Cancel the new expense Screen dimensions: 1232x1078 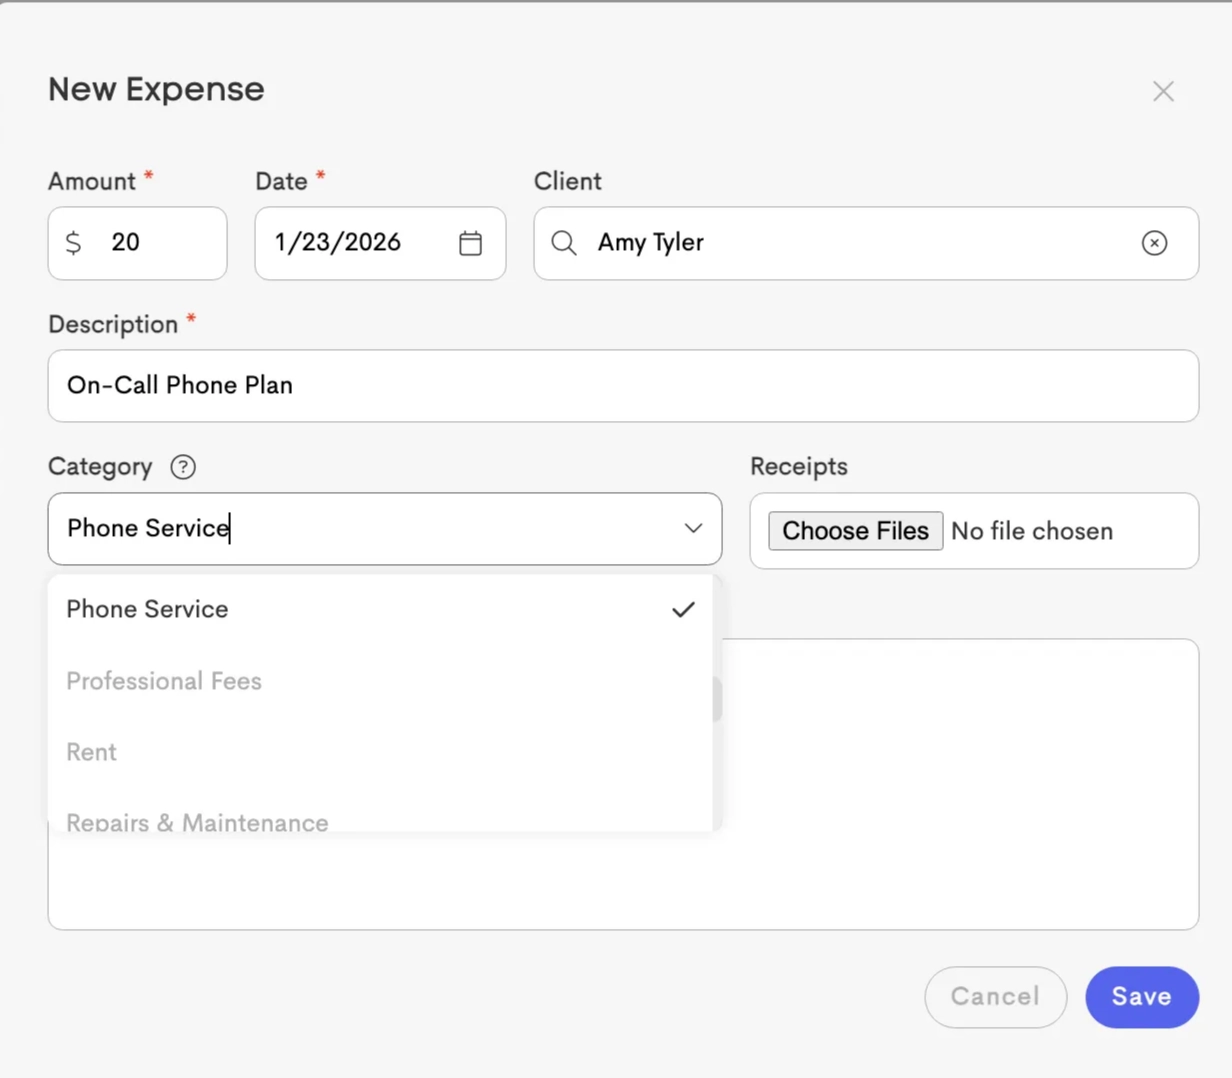[995, 997]
